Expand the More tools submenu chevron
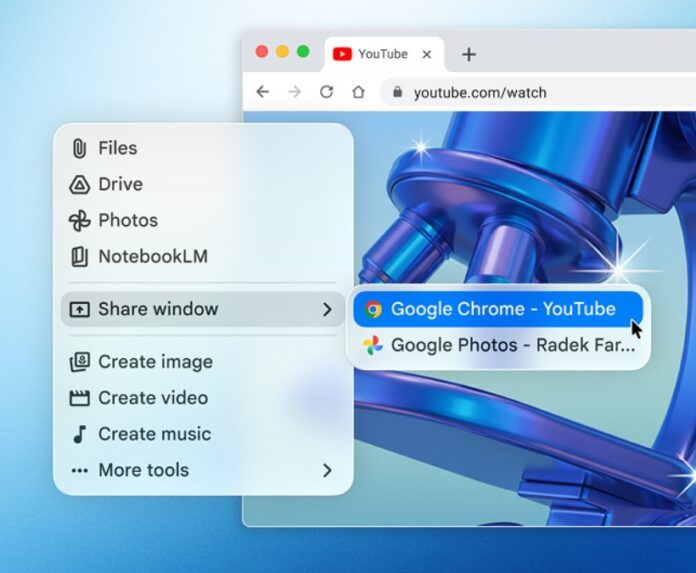696x573 pixels. coord(327,470)
